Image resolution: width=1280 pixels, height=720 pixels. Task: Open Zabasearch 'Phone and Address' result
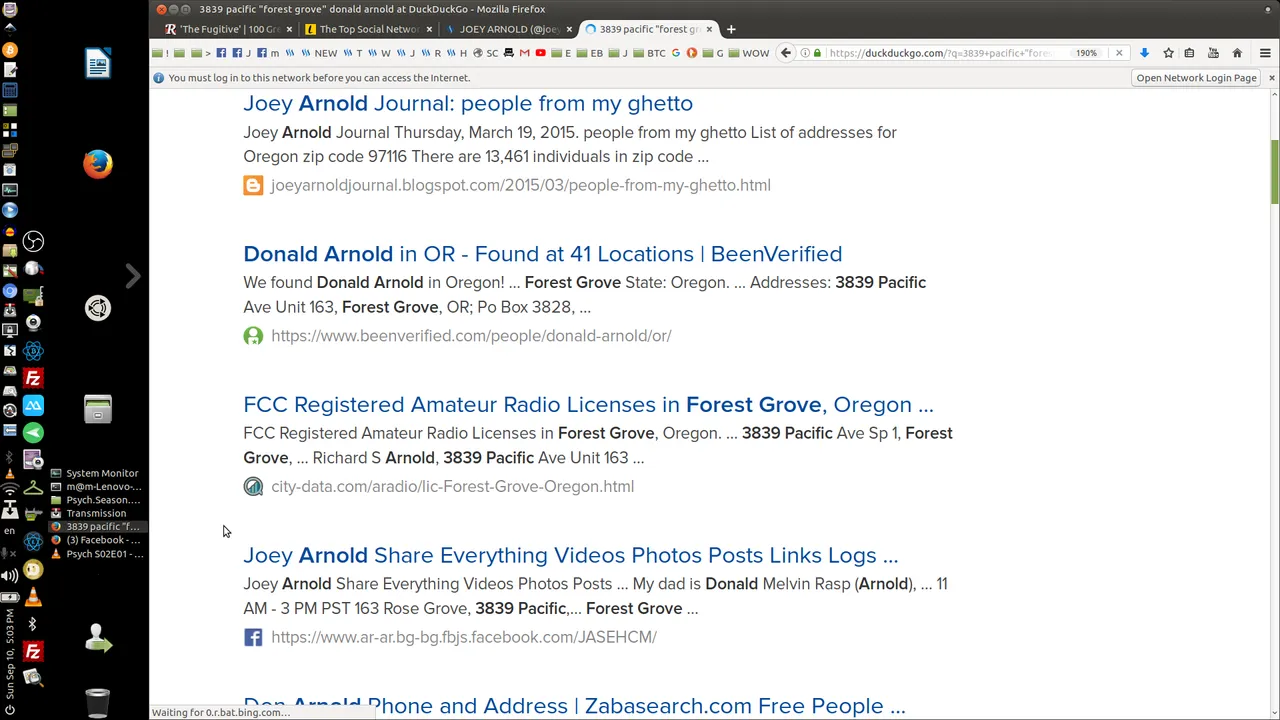click(x=574, y=705)
